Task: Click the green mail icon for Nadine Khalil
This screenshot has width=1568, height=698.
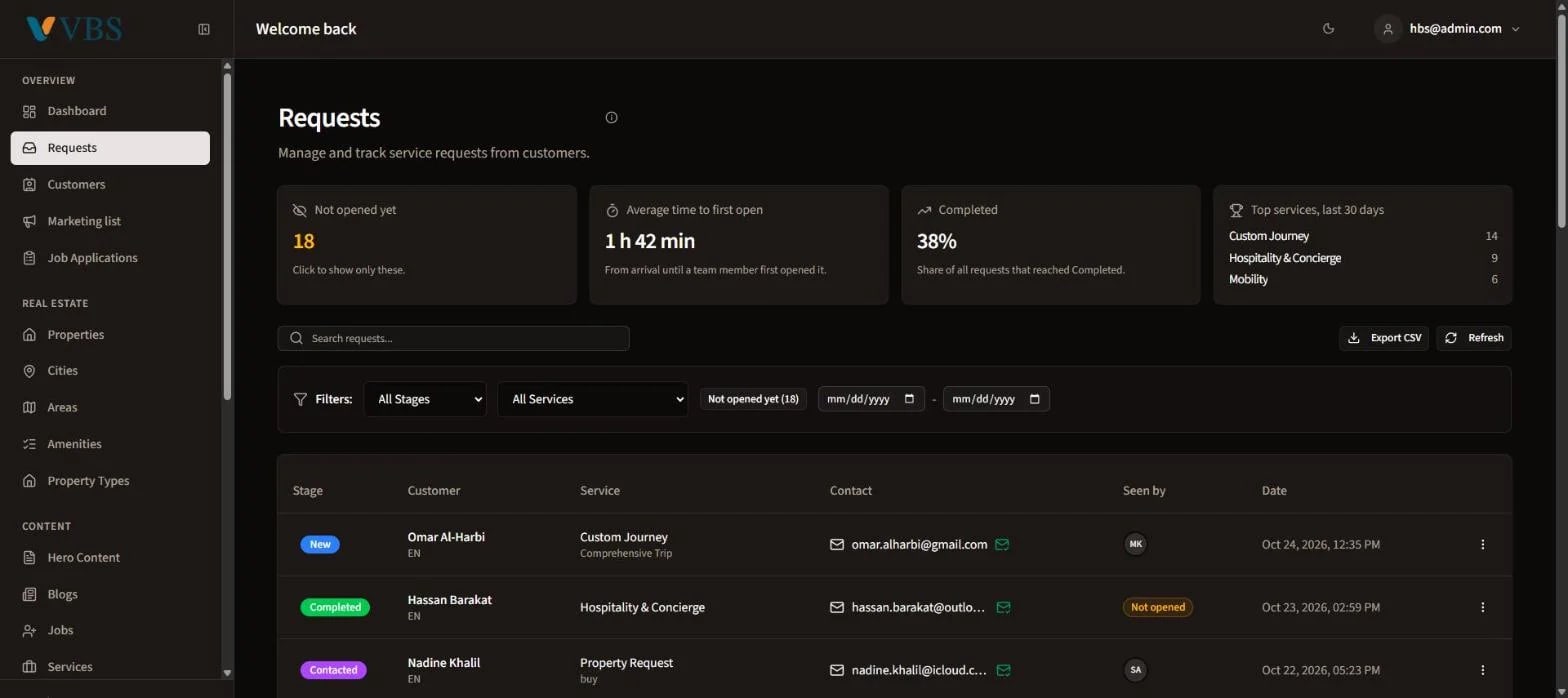Action: [x=1004, y=670]
